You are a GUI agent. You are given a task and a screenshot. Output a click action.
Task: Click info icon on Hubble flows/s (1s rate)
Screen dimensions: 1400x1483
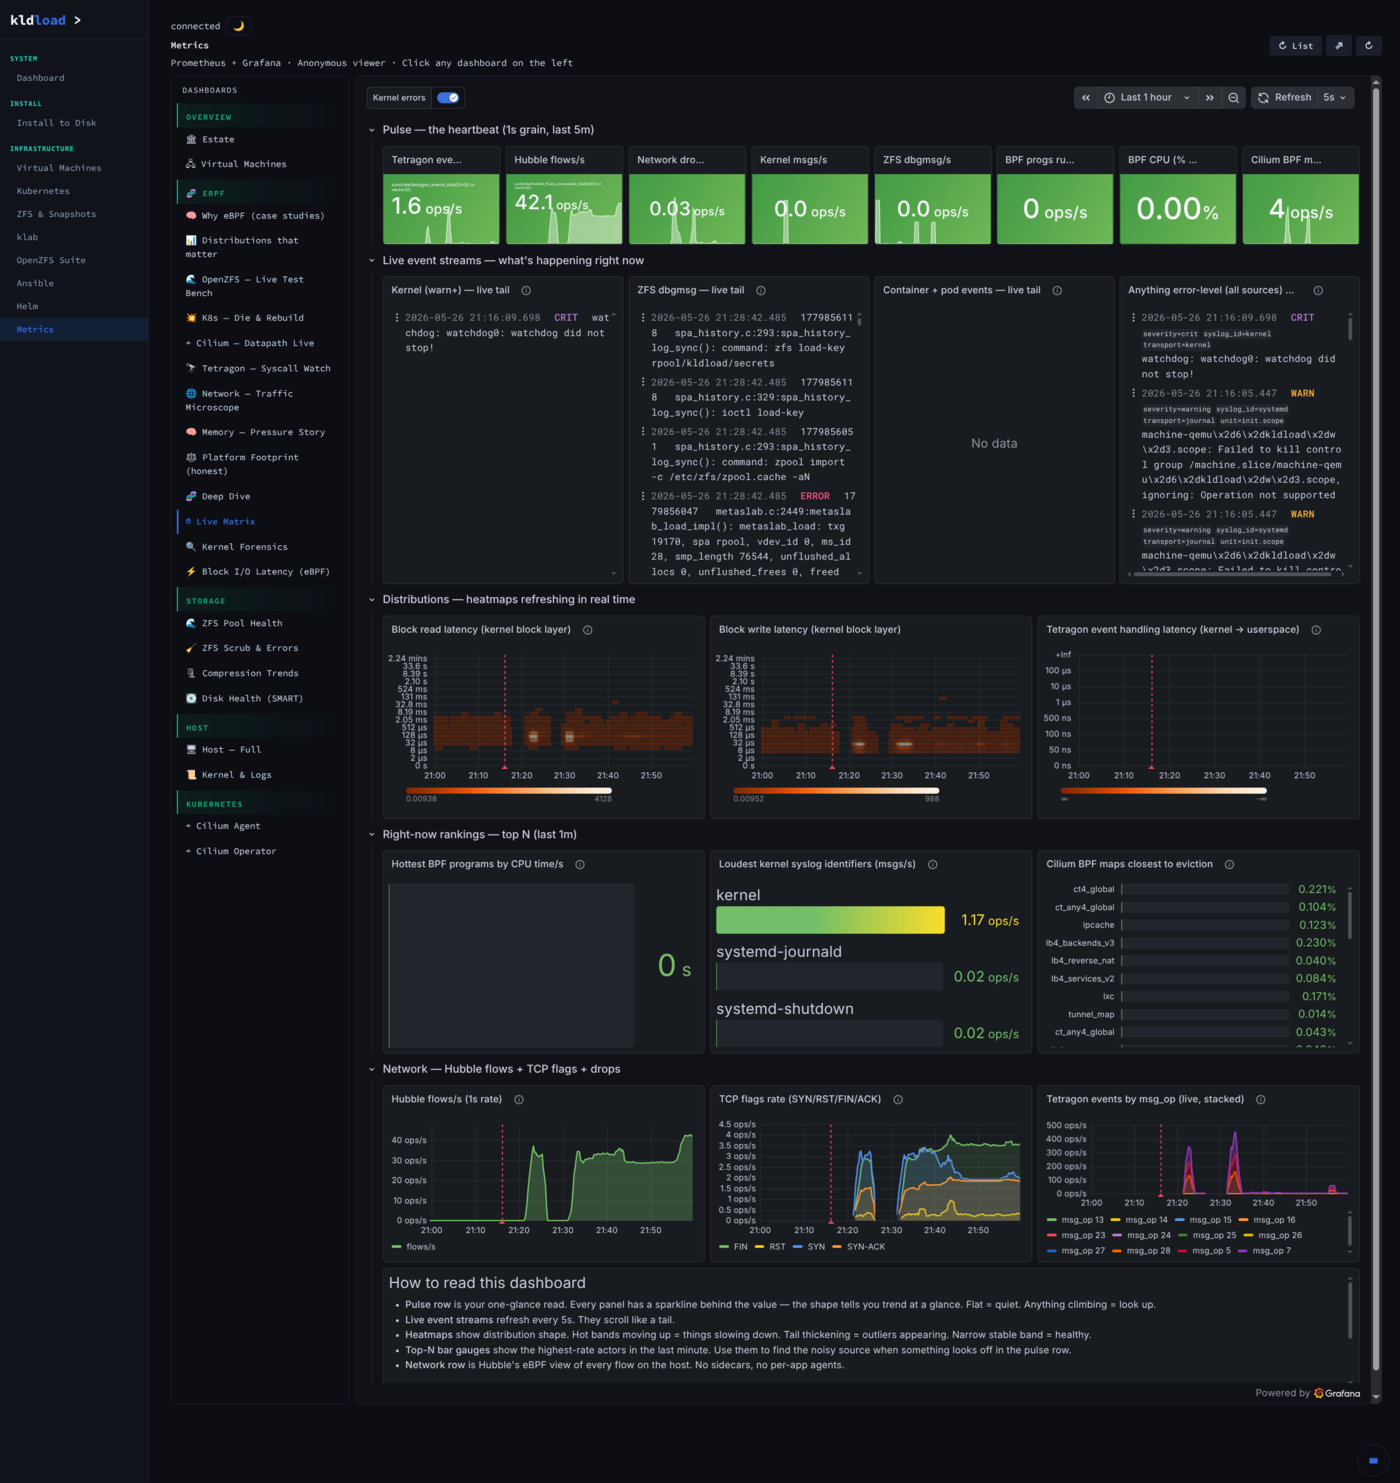(519, 1099)
